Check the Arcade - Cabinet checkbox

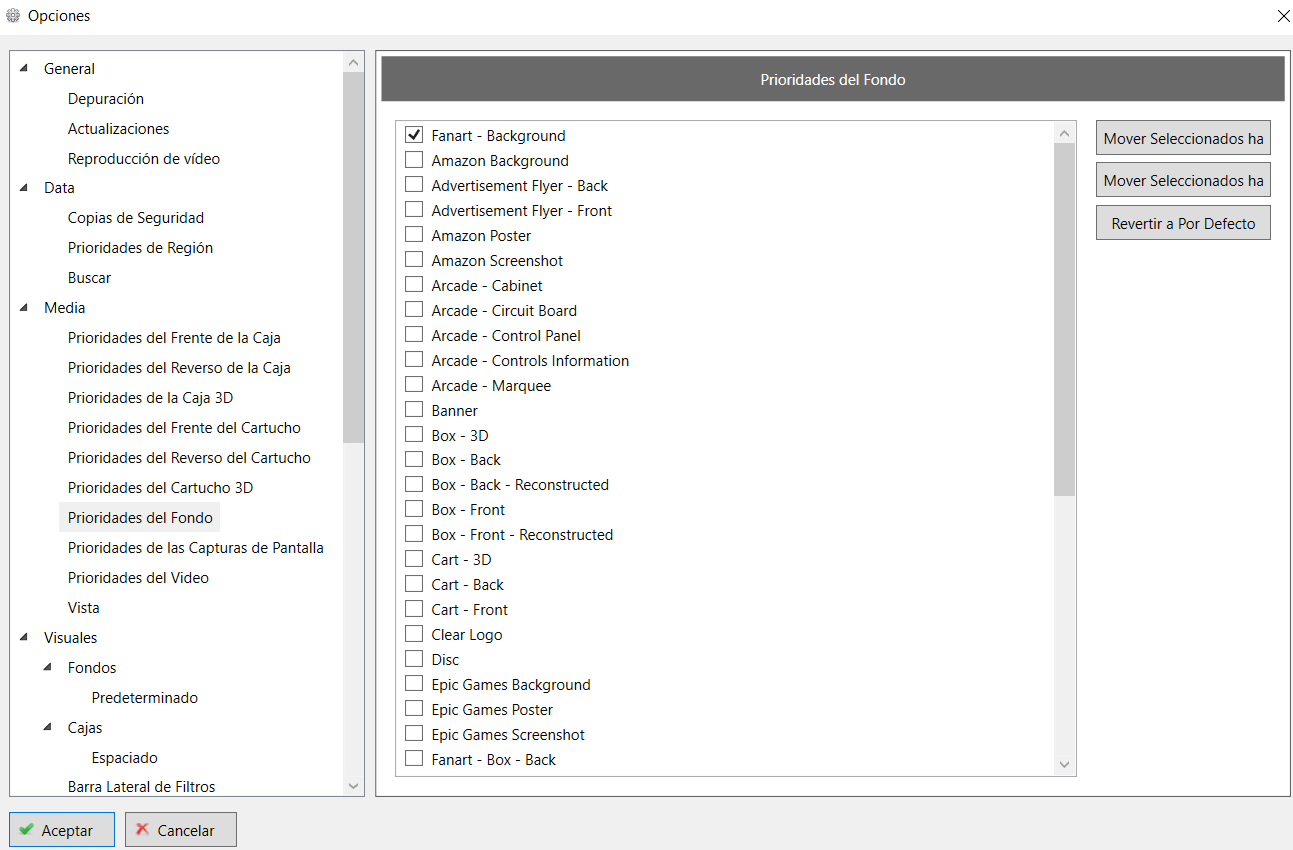(414, 285)
